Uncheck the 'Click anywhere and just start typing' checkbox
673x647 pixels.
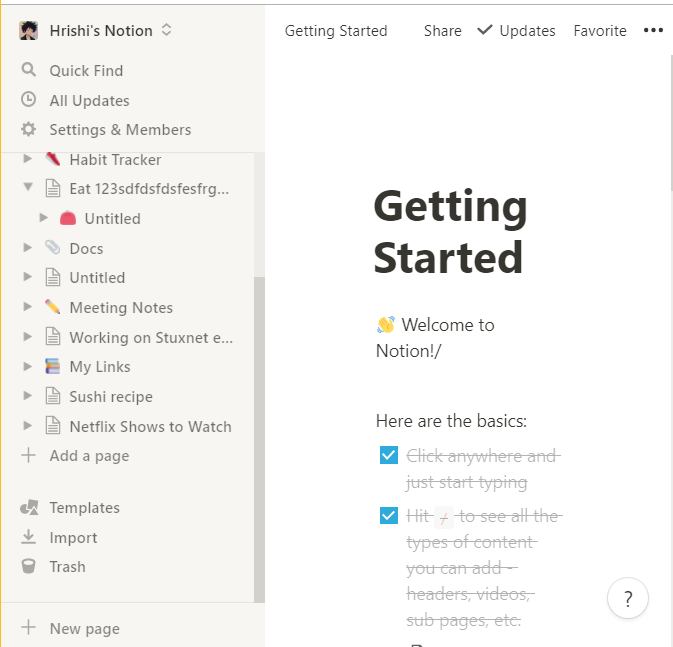[x=389, y=455]
